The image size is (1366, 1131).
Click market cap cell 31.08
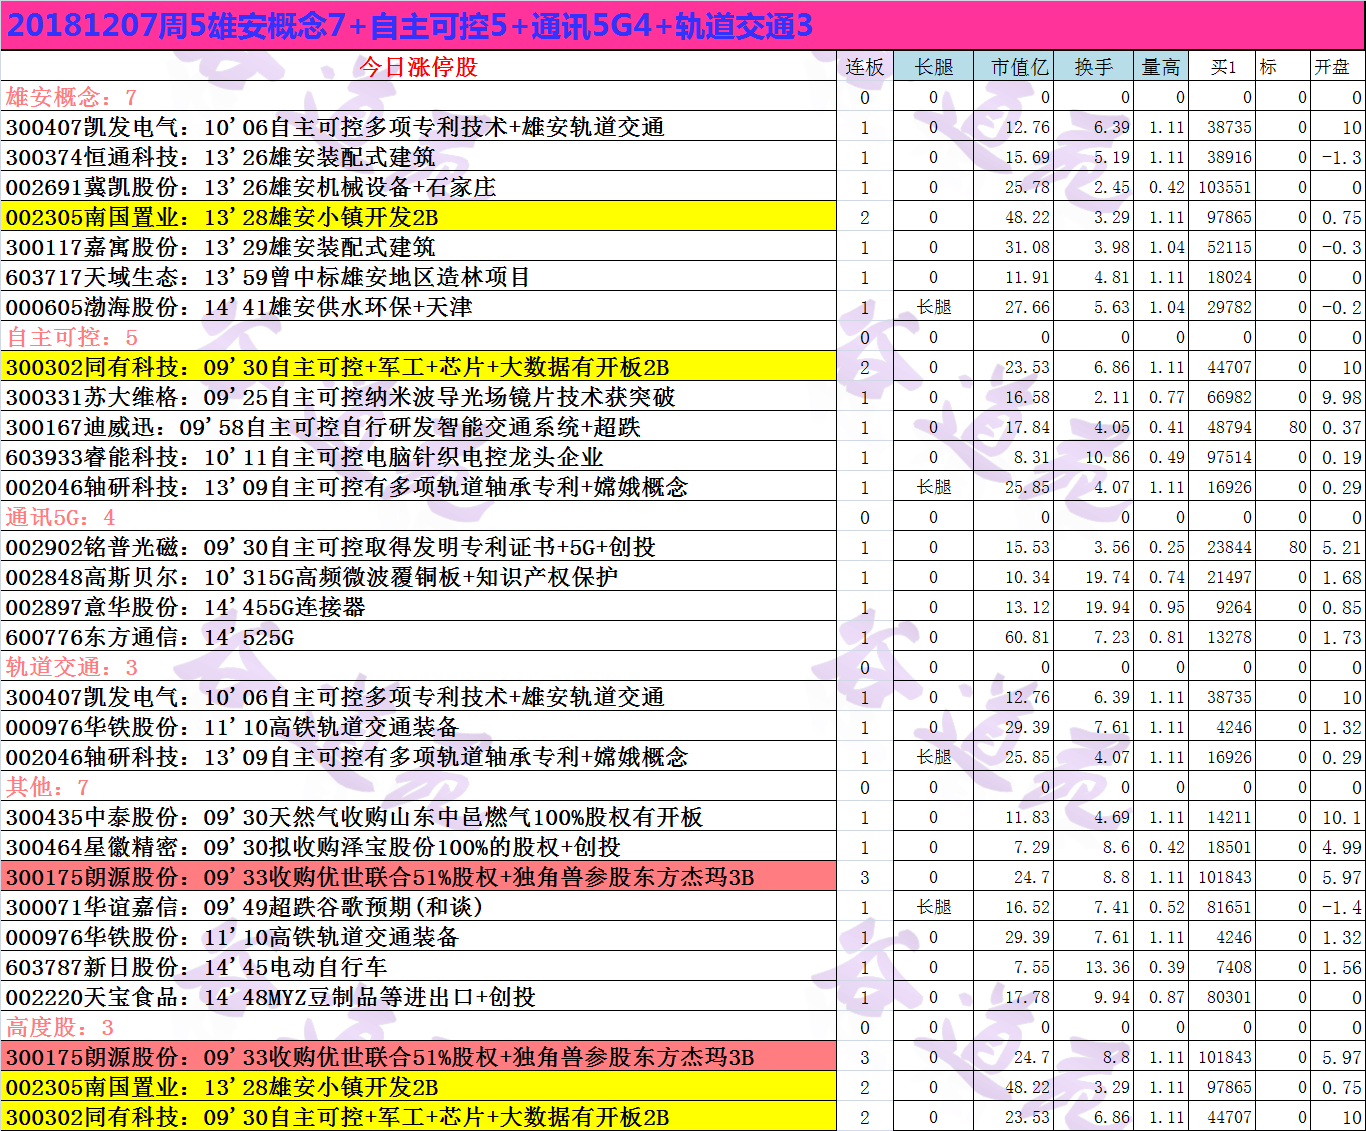coord(1027,247)
